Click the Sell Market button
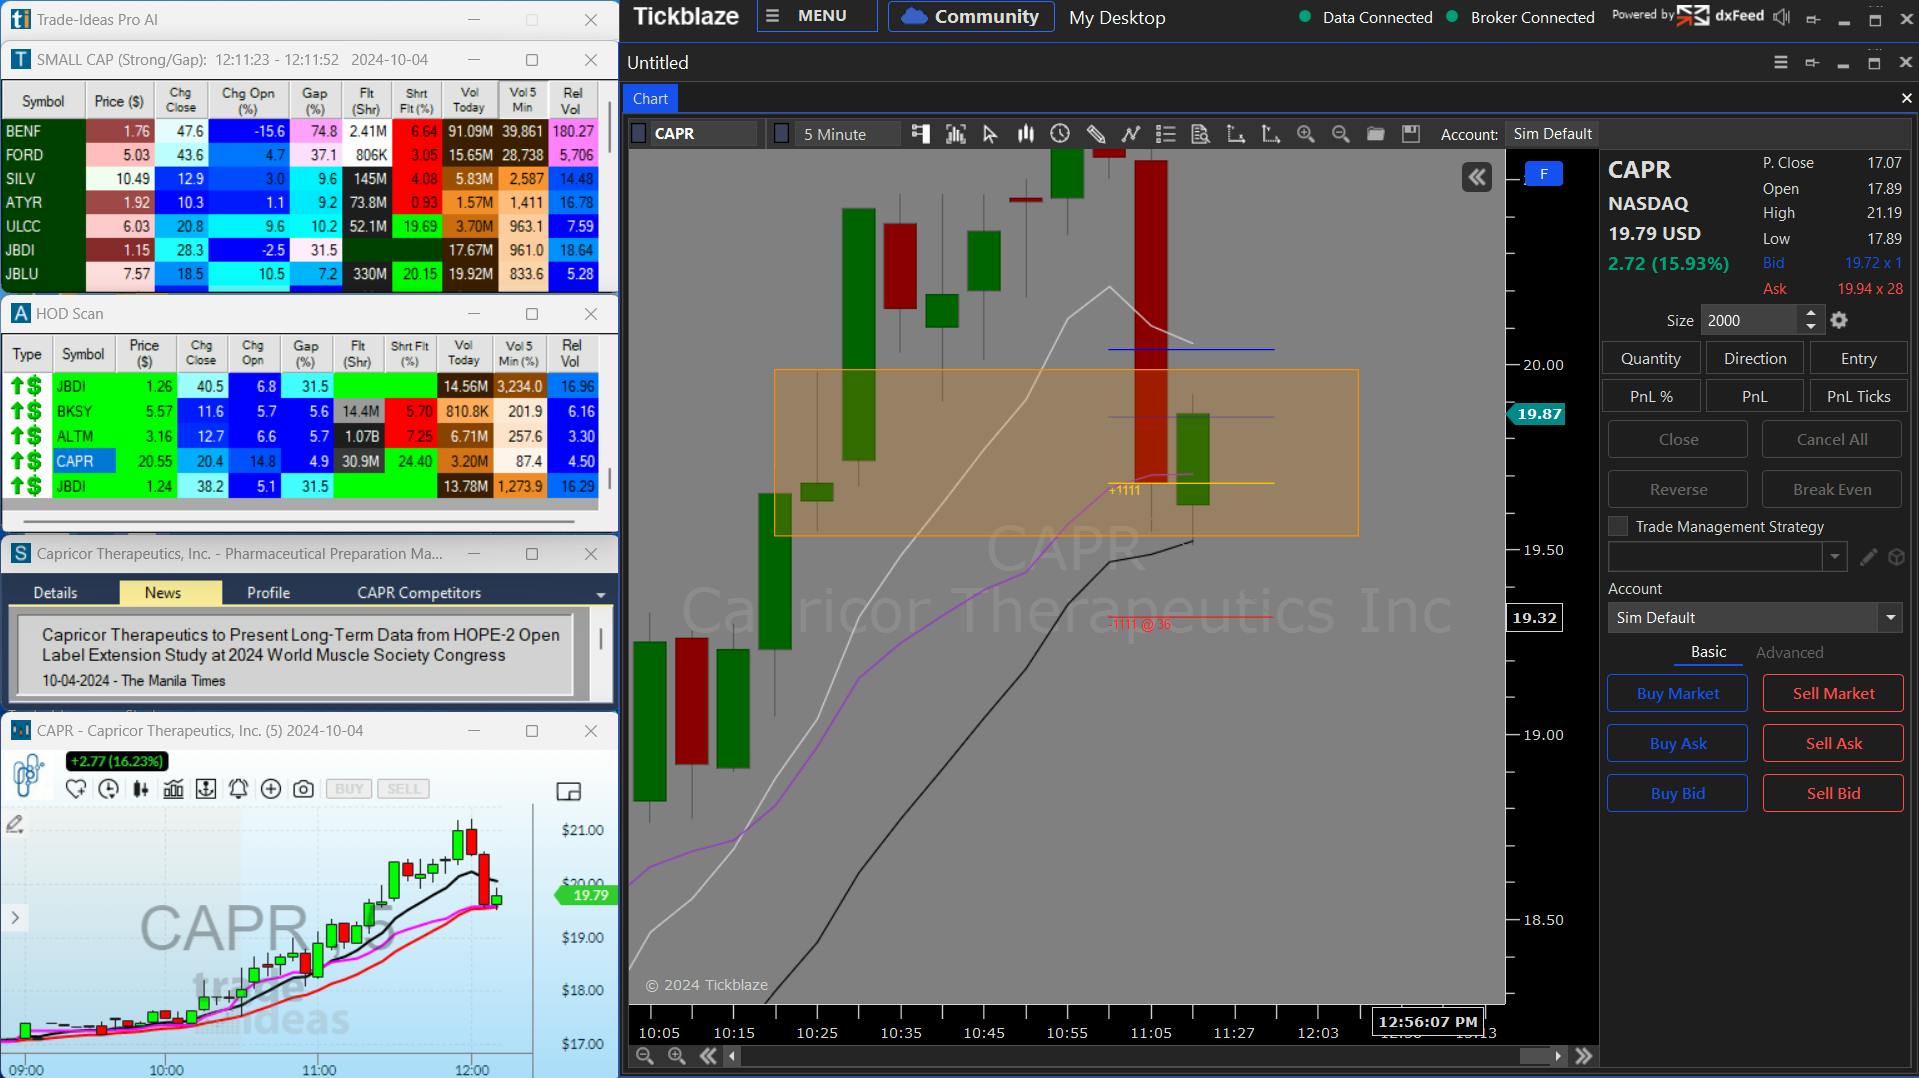 coord(1833,693)
